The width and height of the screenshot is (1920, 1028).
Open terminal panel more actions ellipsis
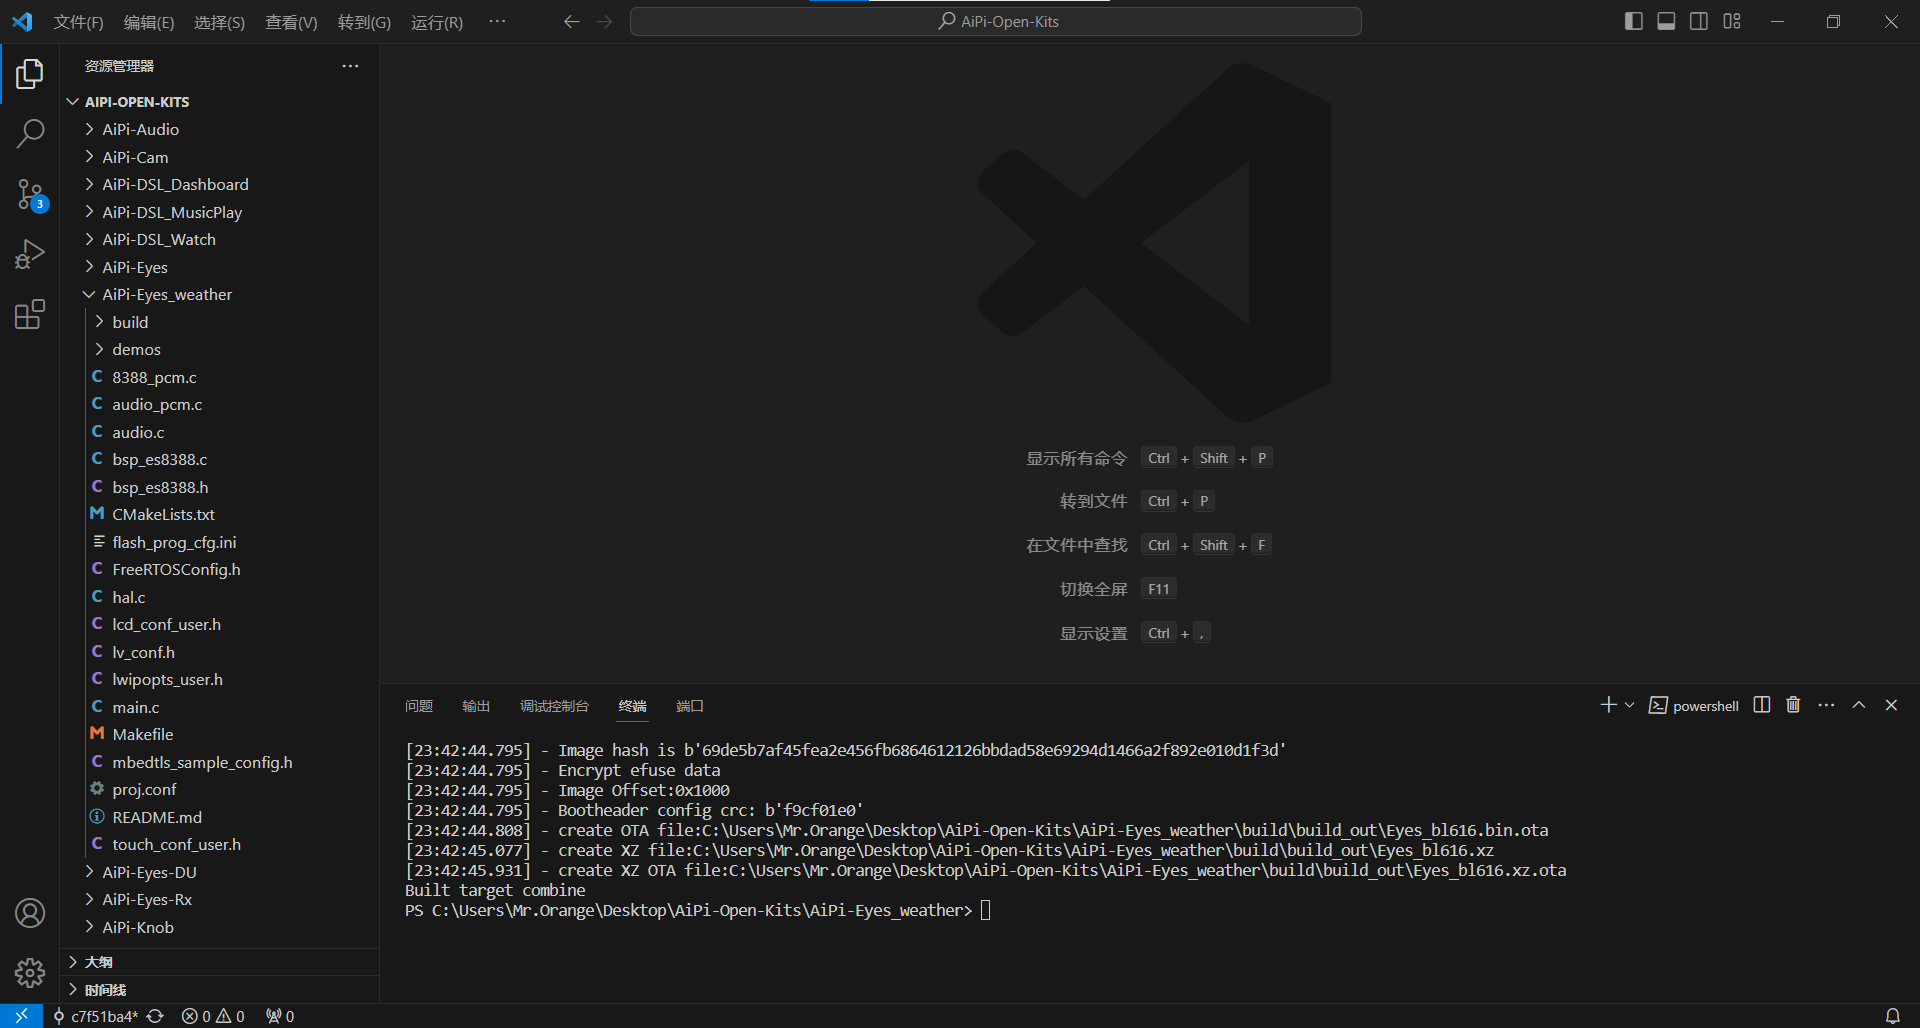point(1826,705)
